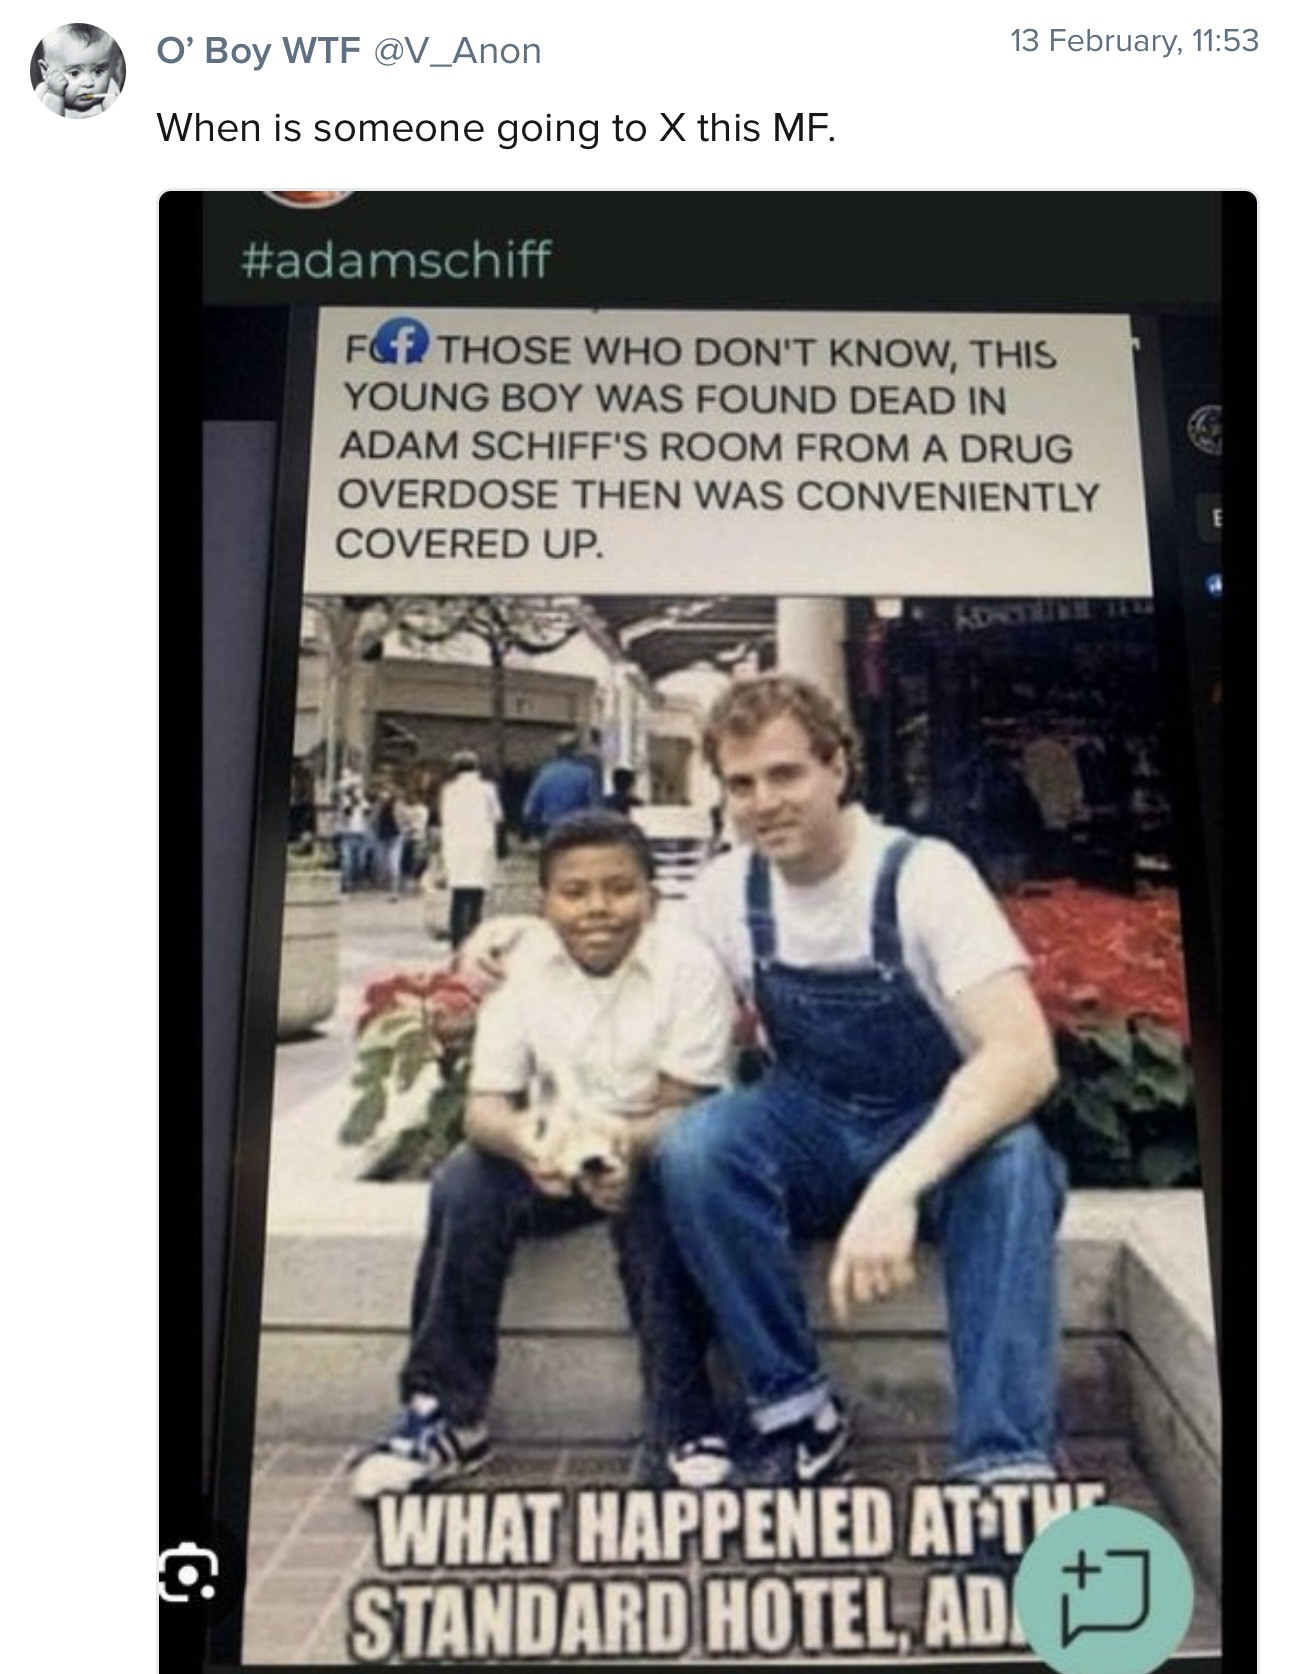Click the post text about 'X this MF'

(x=495, y=128)
